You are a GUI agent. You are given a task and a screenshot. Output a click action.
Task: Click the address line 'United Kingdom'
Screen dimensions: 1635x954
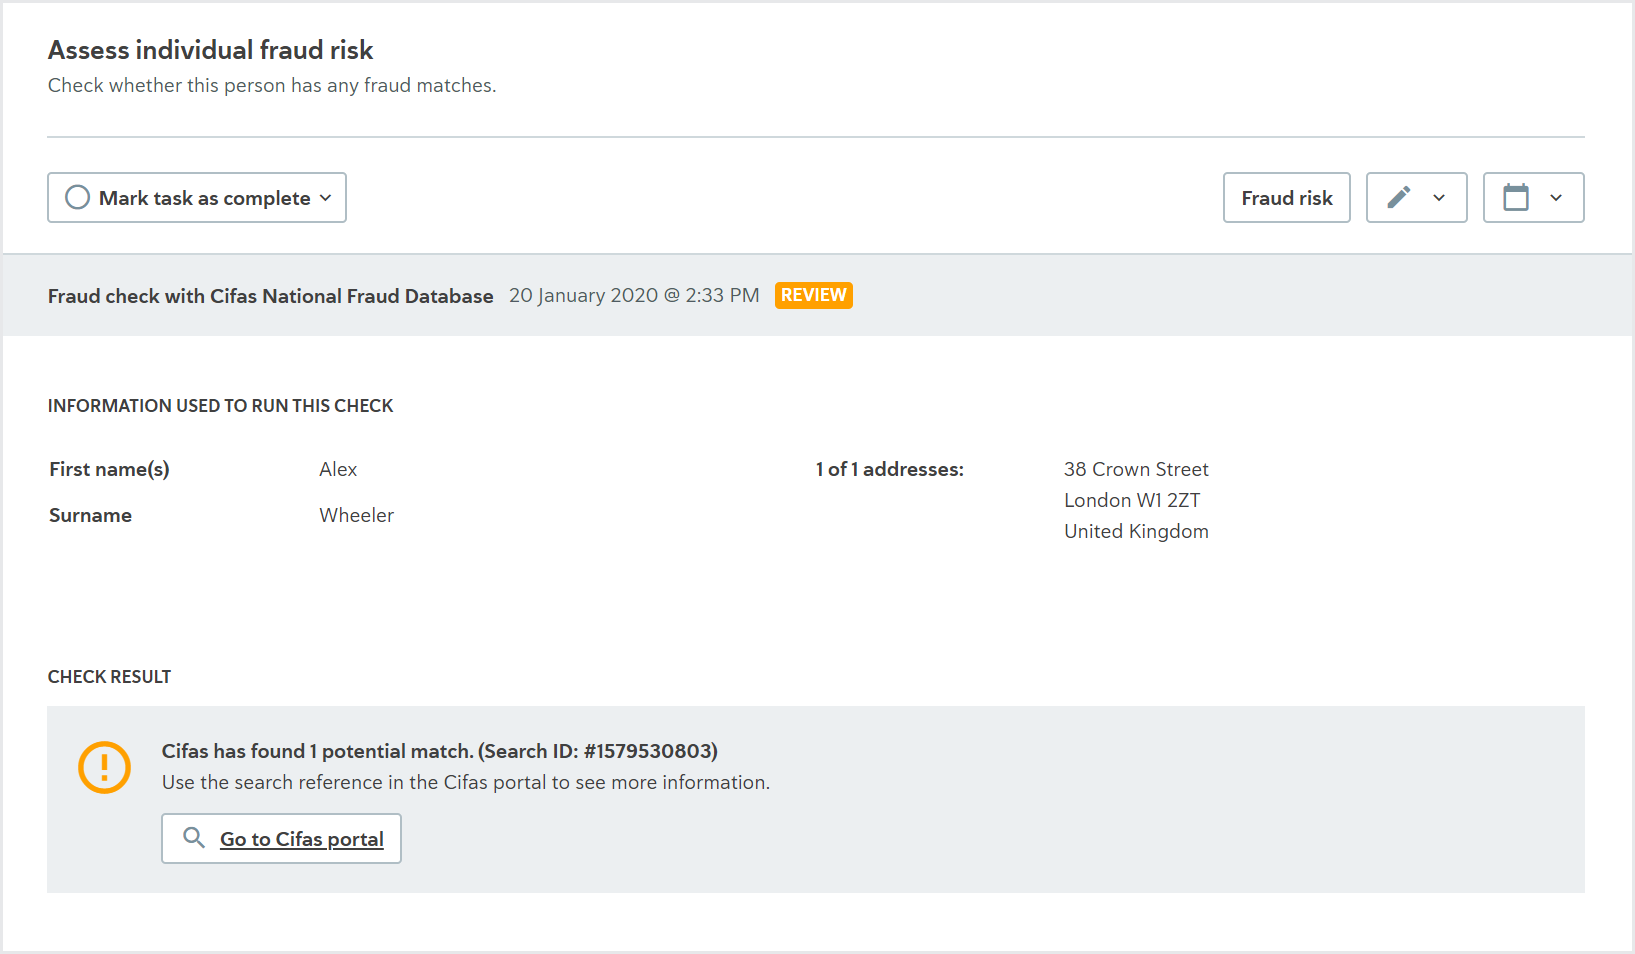tap(1136, 531)
